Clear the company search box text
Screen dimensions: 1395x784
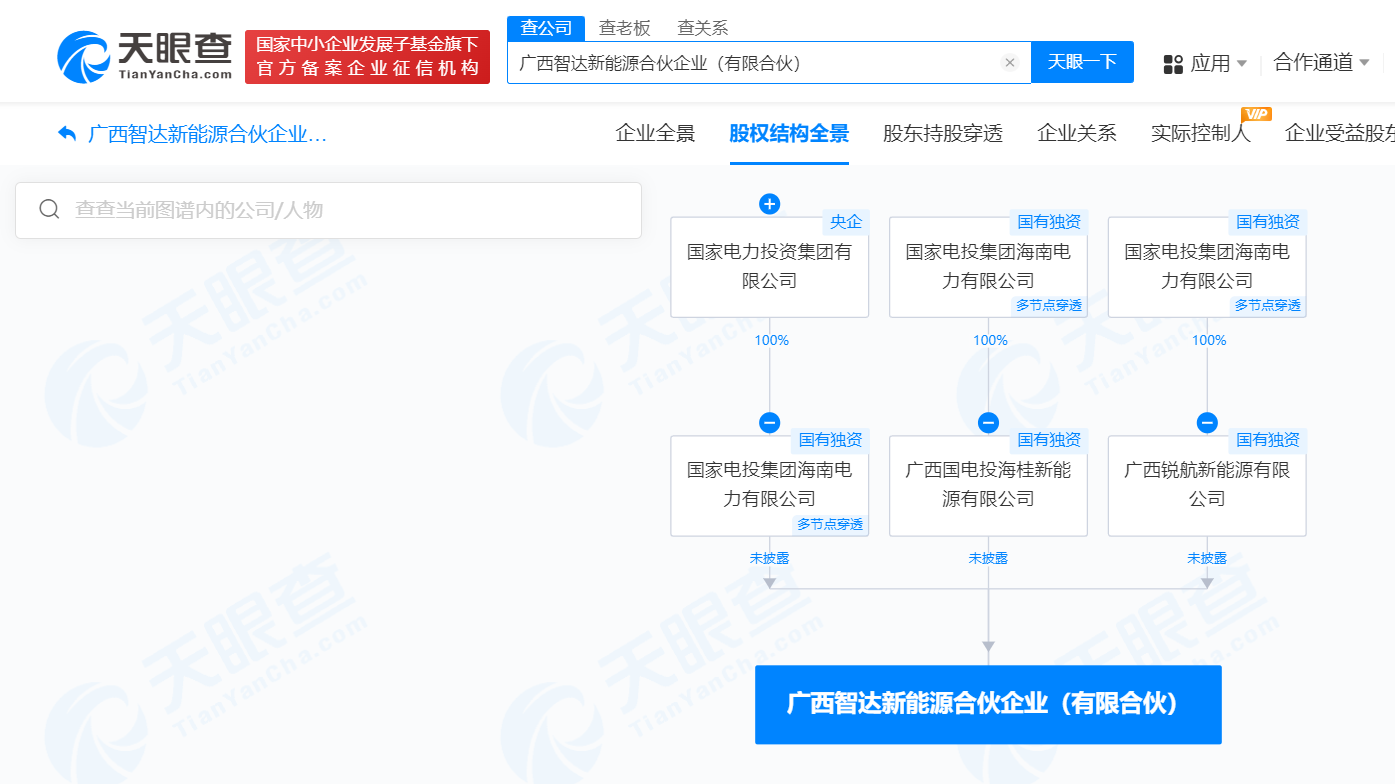click(x=1010, y=63)
